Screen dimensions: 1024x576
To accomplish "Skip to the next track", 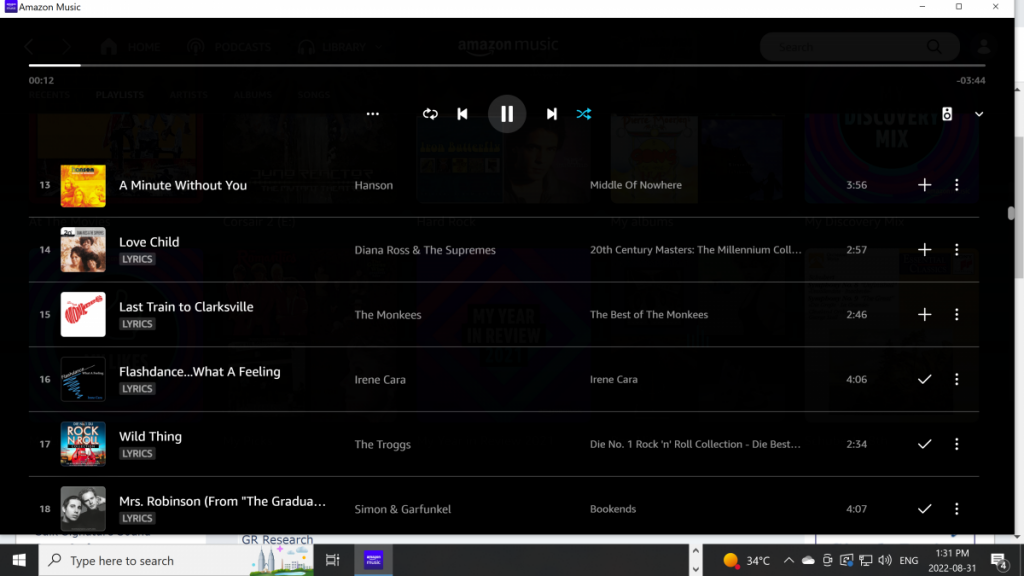I will [552, 114].
